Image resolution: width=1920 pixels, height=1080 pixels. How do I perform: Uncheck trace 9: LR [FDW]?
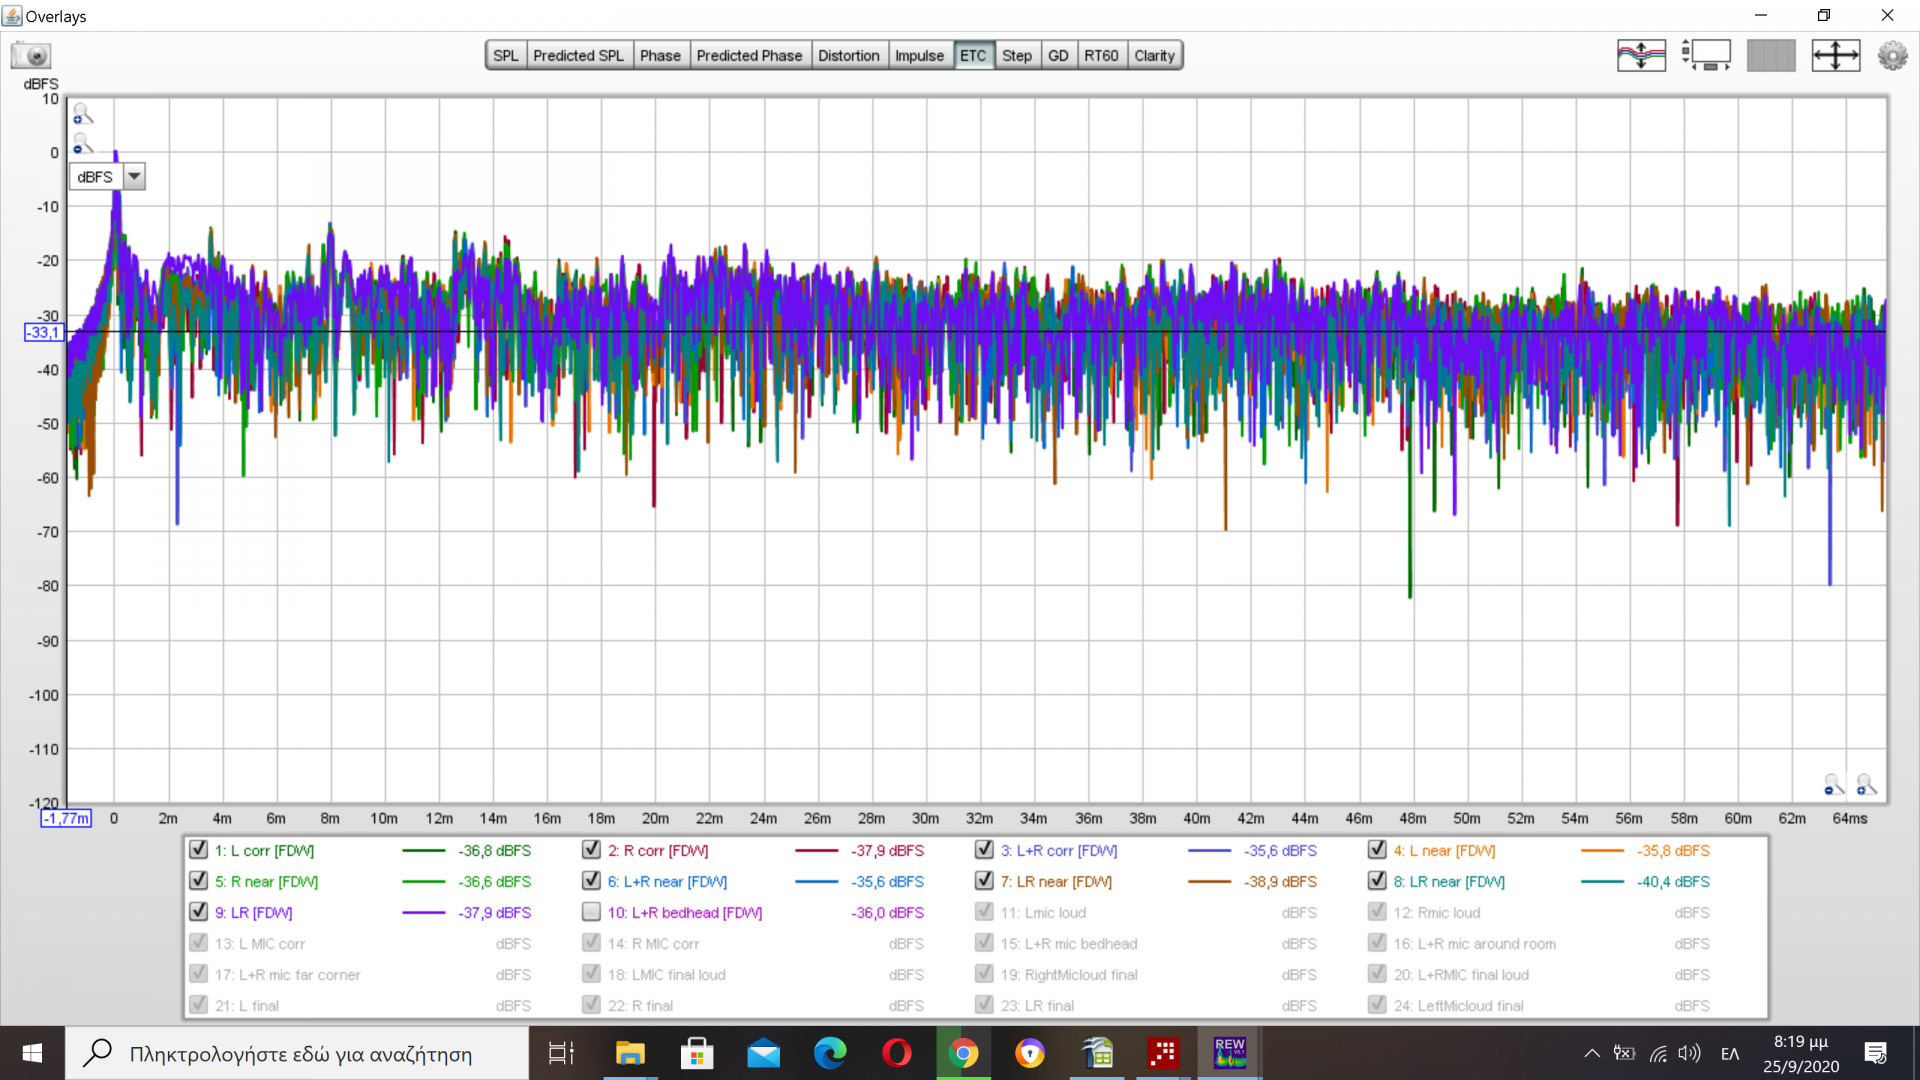pos(198,912)
